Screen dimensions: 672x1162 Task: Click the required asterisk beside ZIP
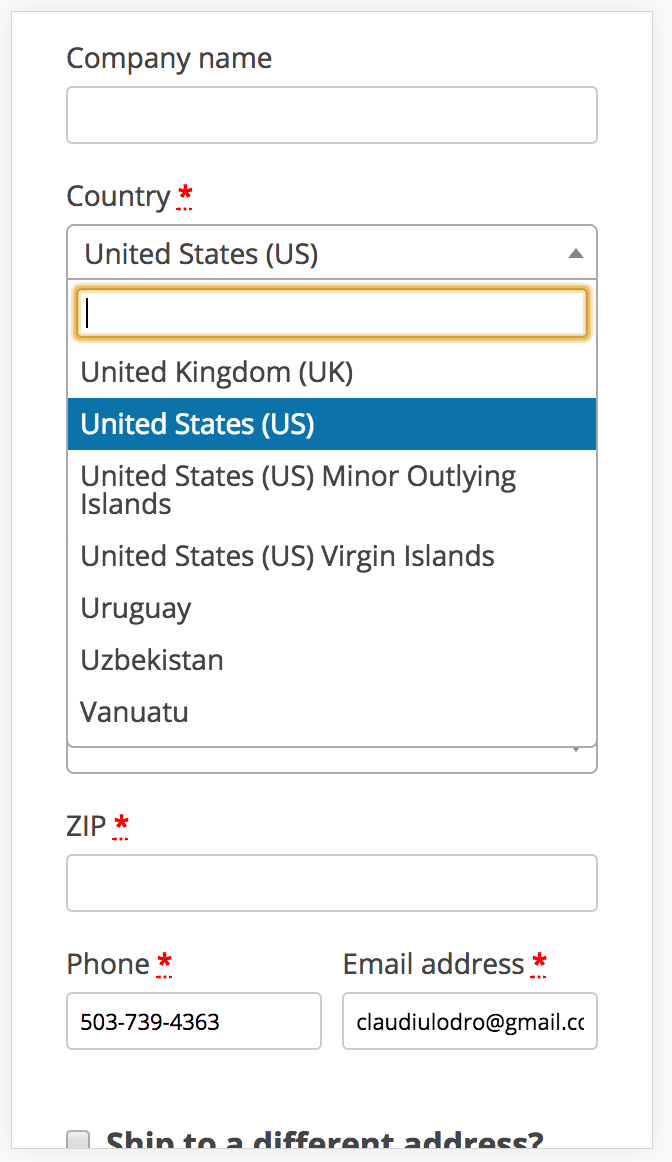coord(121,824)
